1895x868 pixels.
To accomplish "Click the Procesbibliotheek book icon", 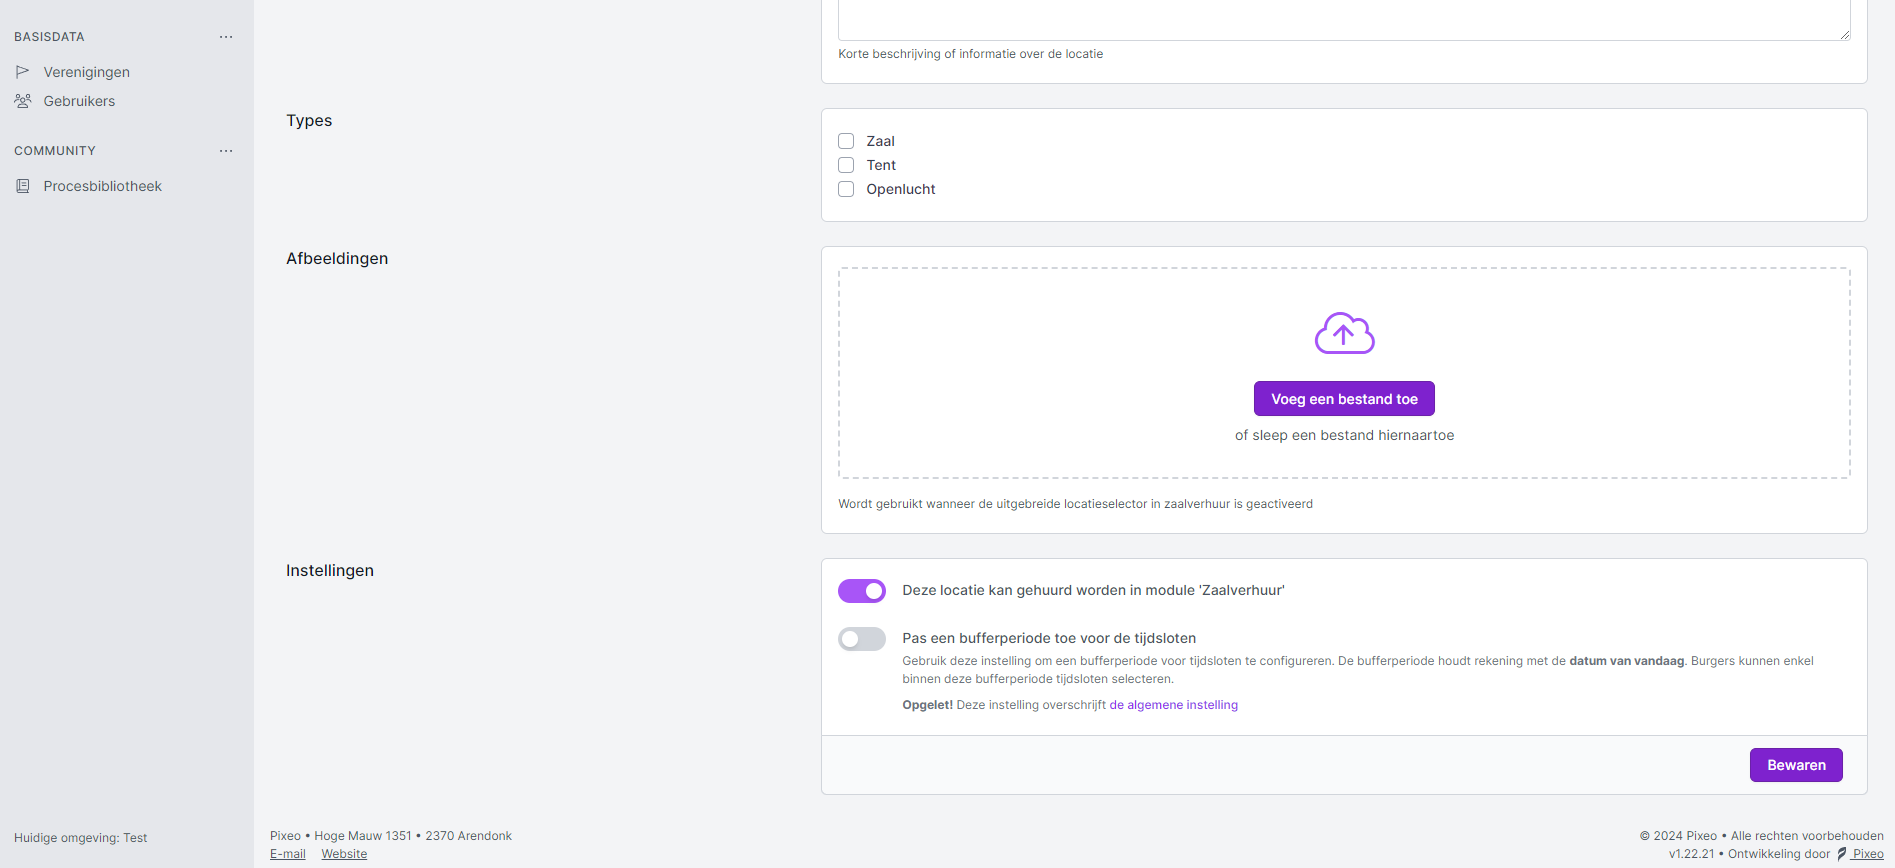I will coord(22,186).
